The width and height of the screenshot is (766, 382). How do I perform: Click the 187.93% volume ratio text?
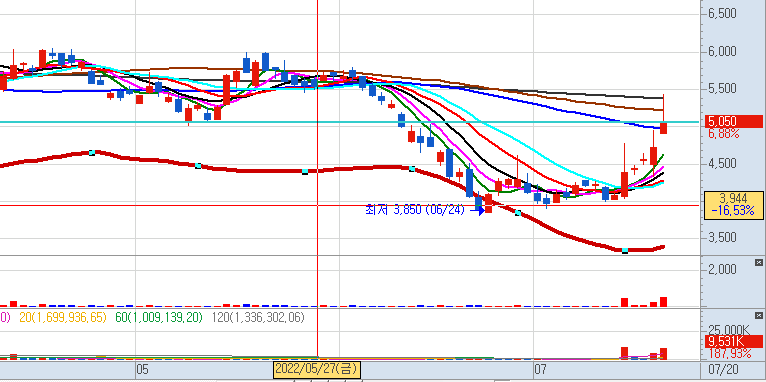coord(729,353)
